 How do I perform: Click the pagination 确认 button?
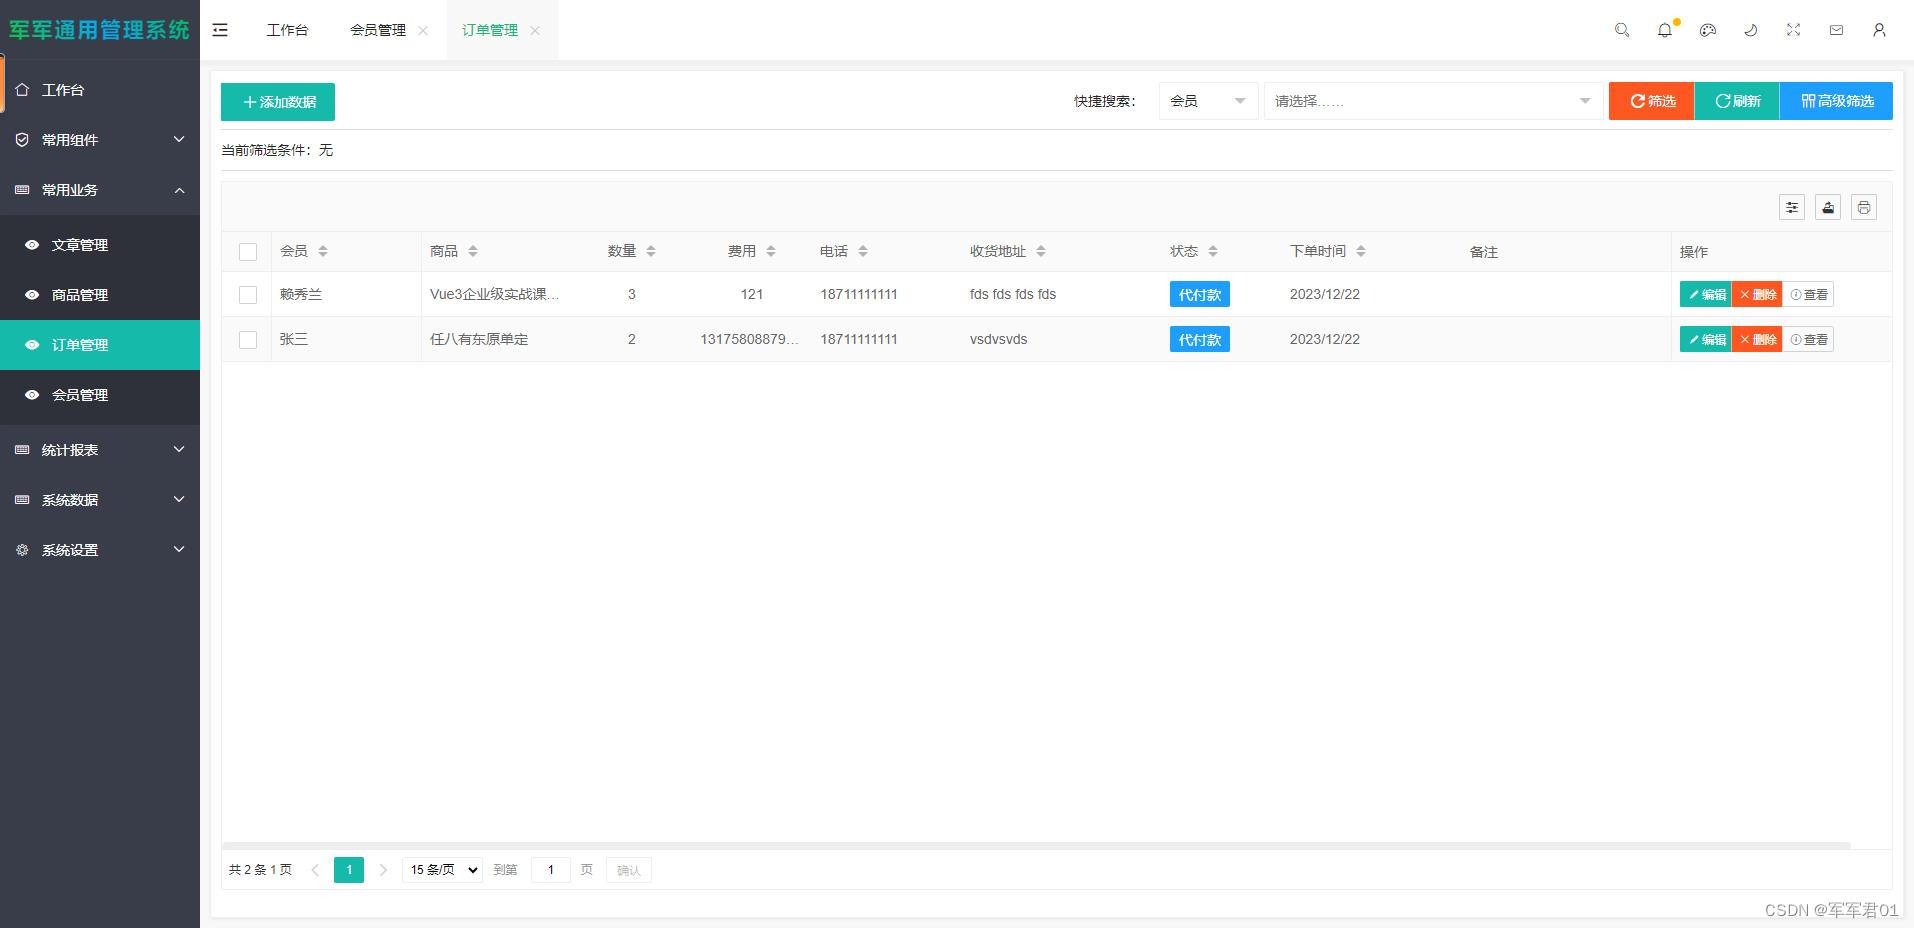[629, 870]
